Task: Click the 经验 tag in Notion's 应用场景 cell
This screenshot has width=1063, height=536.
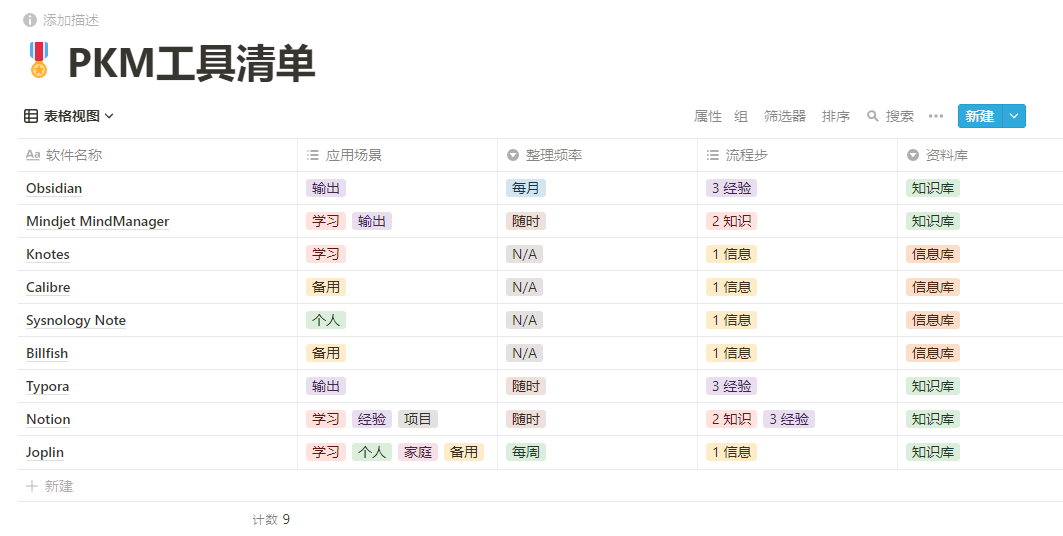Action: (372, 419)
